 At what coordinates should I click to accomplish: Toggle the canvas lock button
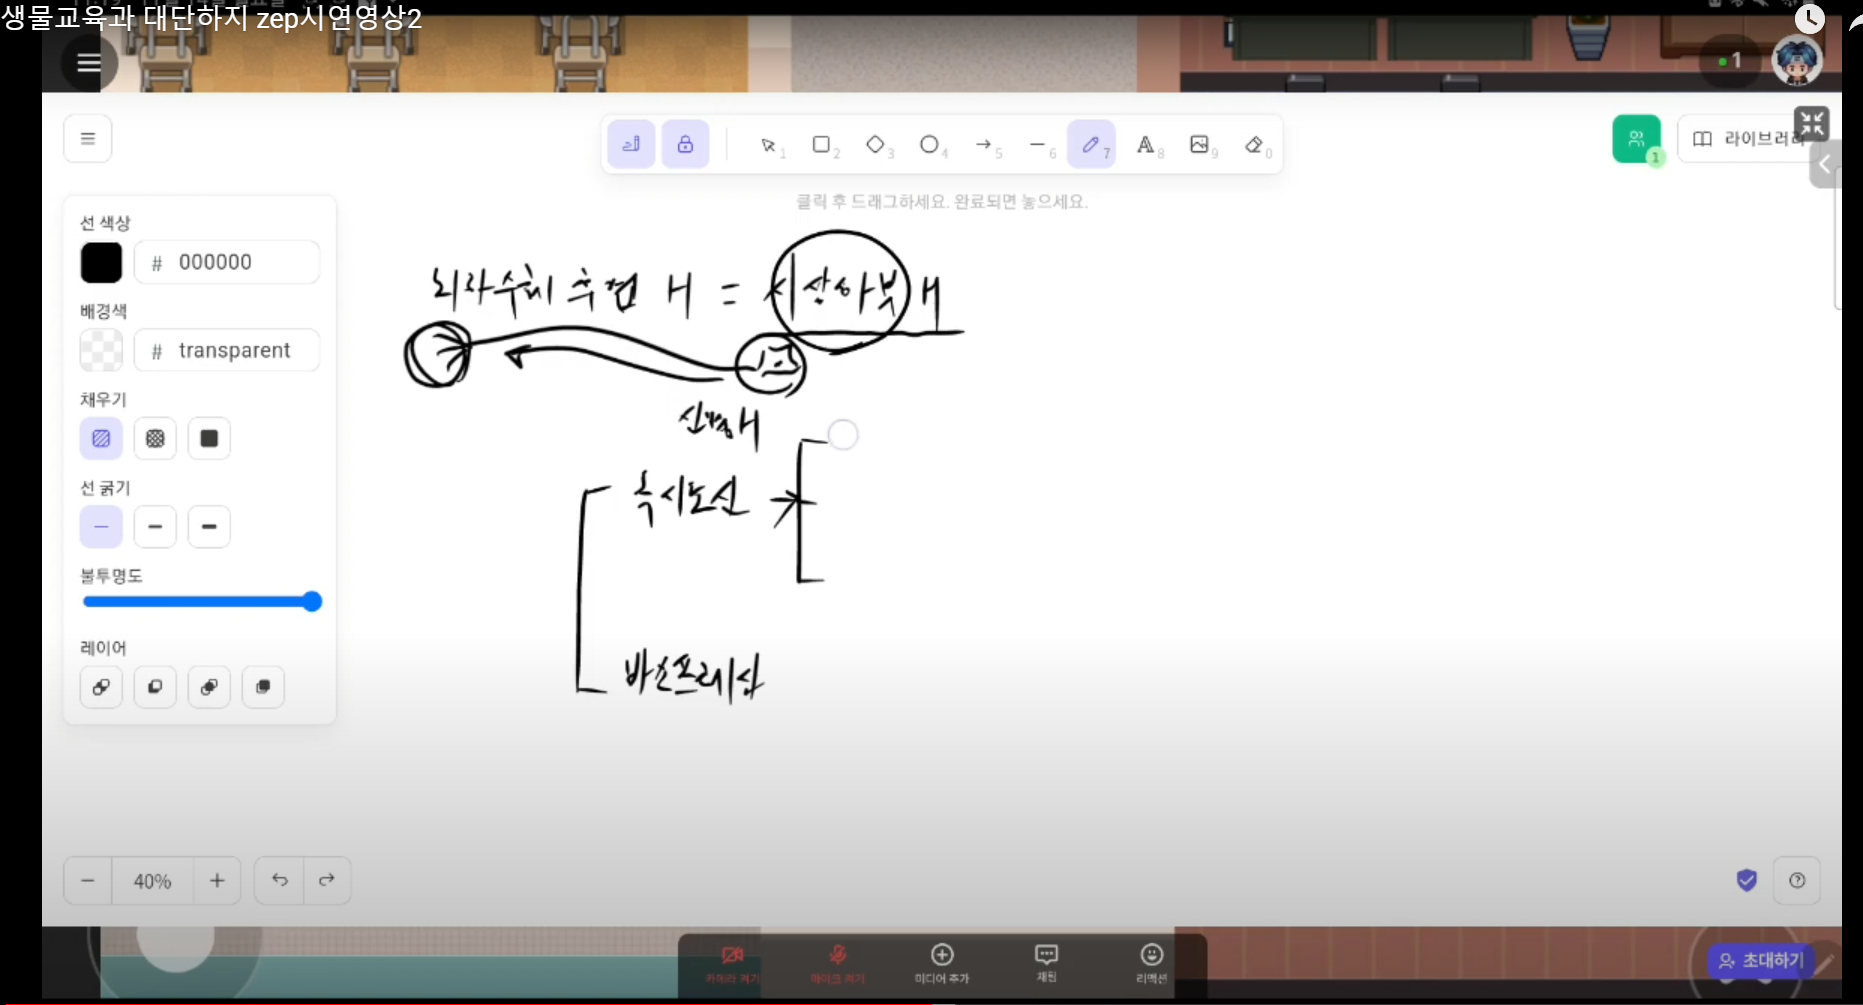pyautogui.click(x=685, y=145)
